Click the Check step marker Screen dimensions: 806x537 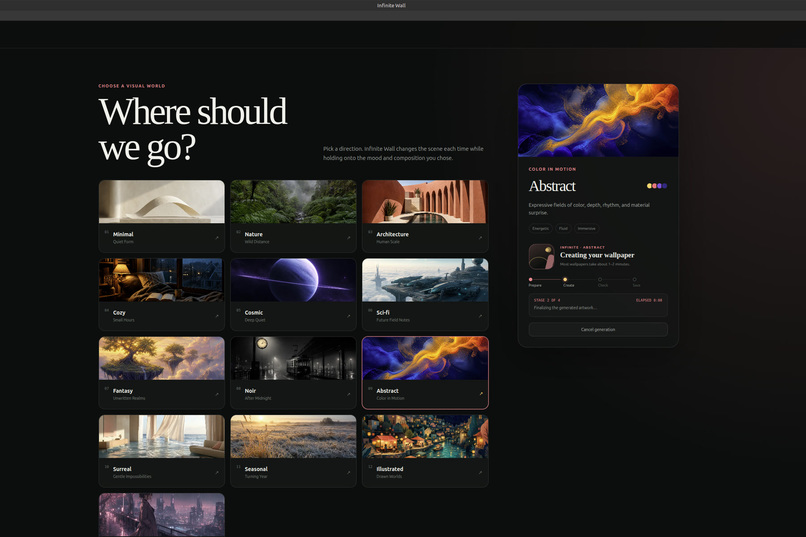coord(600,280)
